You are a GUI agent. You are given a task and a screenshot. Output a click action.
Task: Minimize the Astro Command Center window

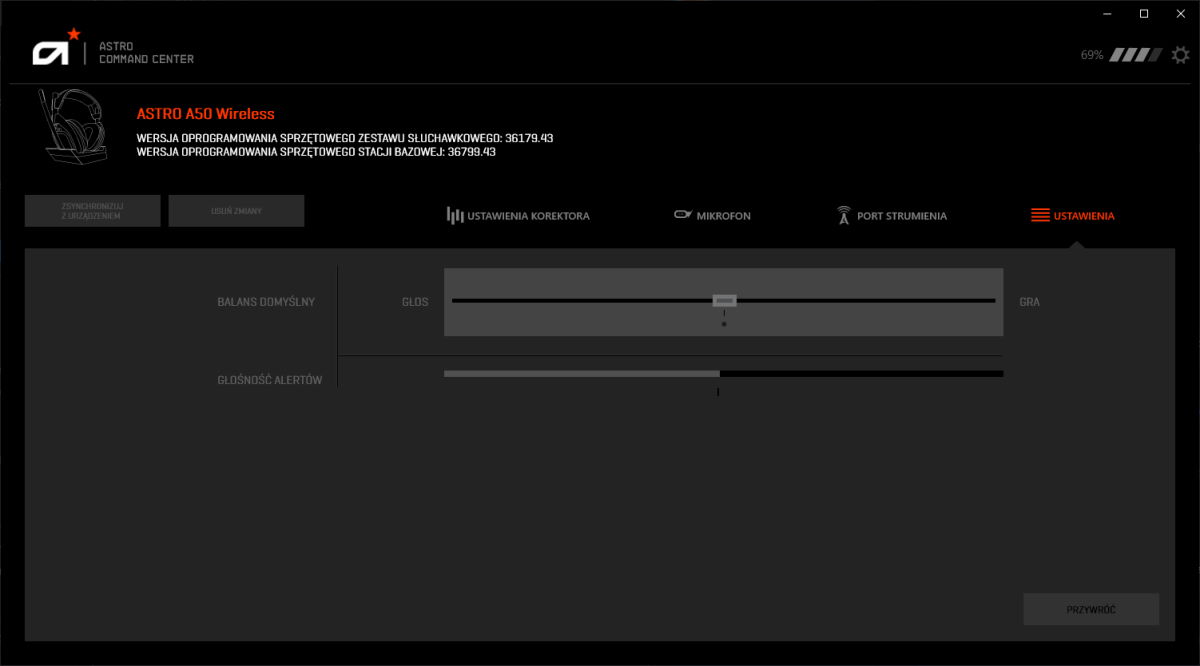tap(1108, 13)
